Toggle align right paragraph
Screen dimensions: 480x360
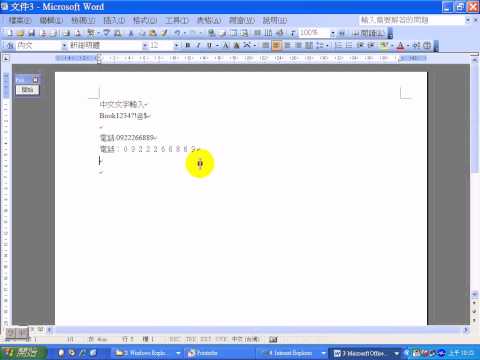point(287,45)
